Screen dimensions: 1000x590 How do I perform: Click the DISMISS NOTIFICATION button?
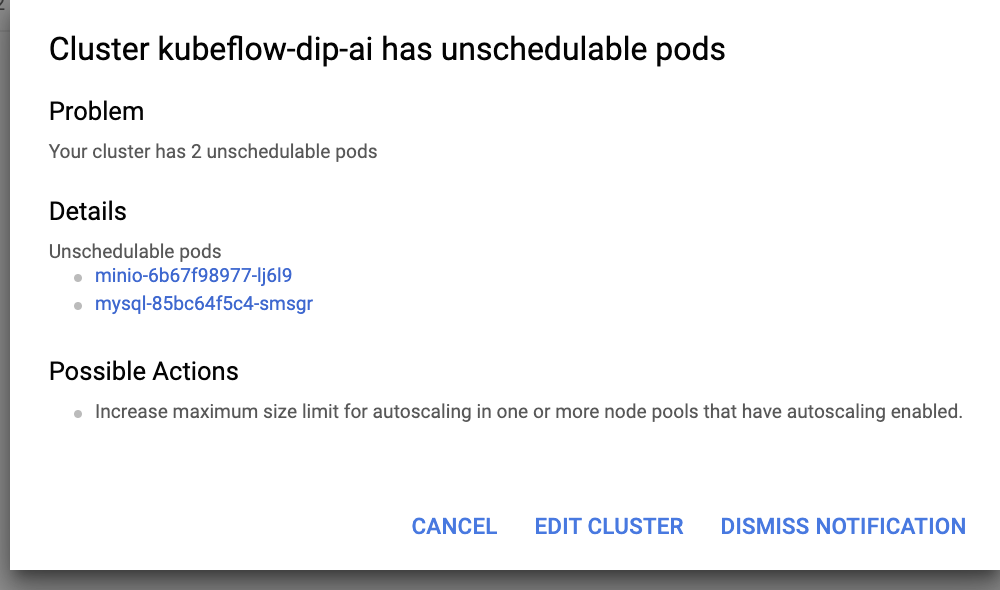[x=842, y=526]
